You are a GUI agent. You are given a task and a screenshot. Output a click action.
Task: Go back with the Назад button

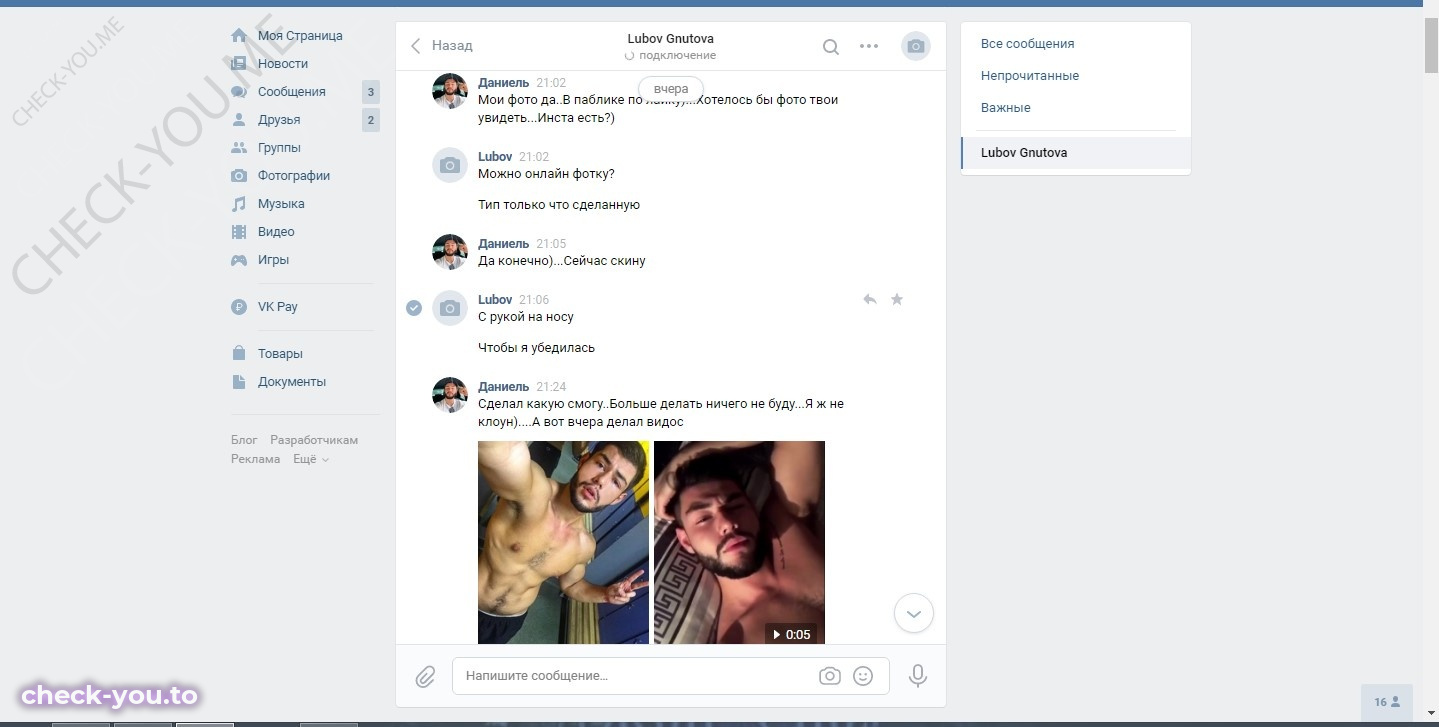pyautogui.click(x=442, y=46)
